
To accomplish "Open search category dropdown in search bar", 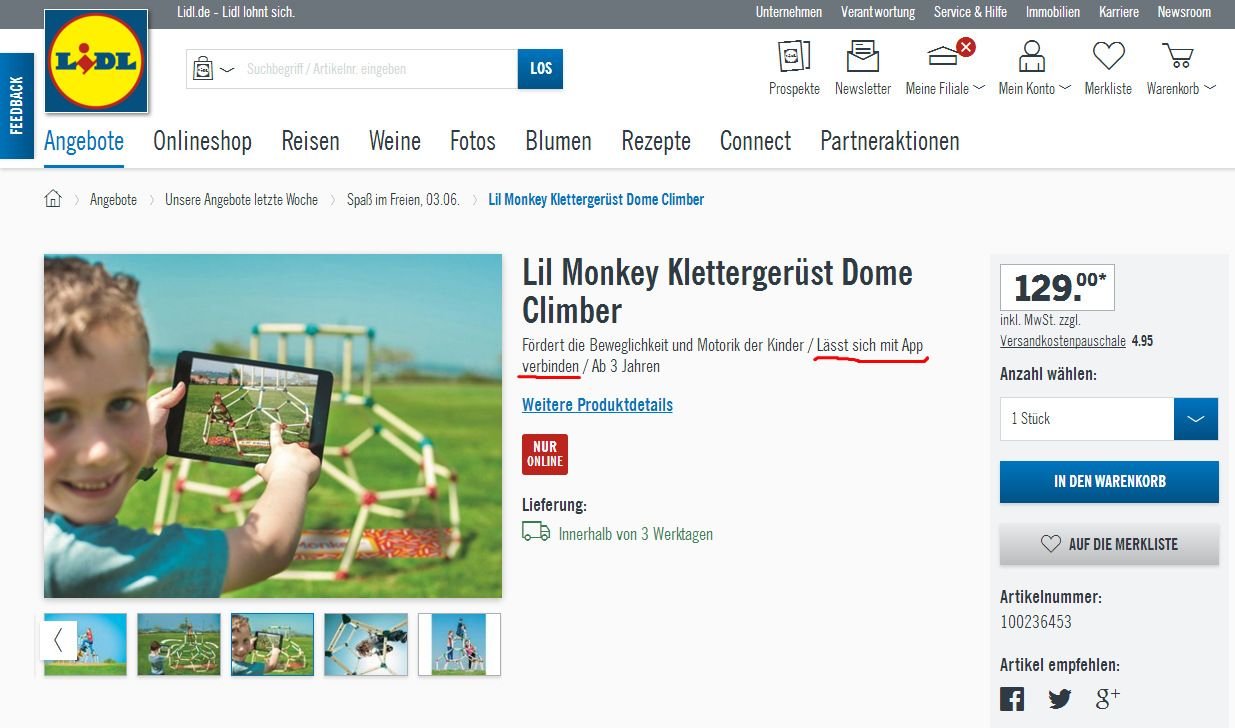I will (x=213, y=69).
